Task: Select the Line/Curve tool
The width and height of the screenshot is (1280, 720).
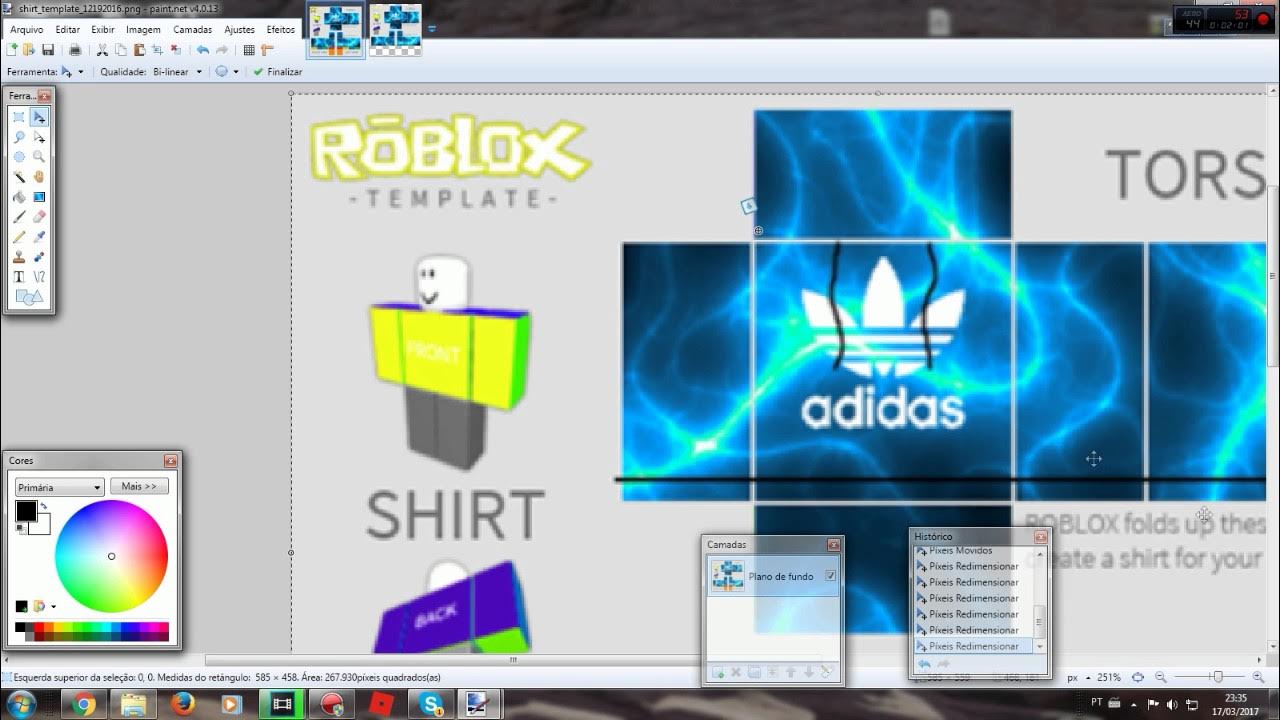Action: (39, 277)
